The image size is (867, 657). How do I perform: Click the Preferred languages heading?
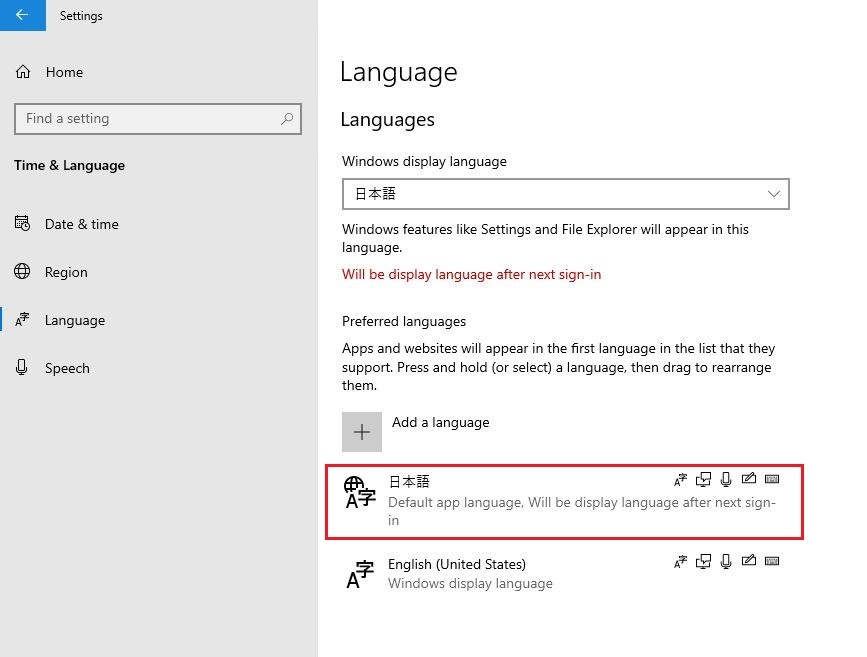pos(404,321)
